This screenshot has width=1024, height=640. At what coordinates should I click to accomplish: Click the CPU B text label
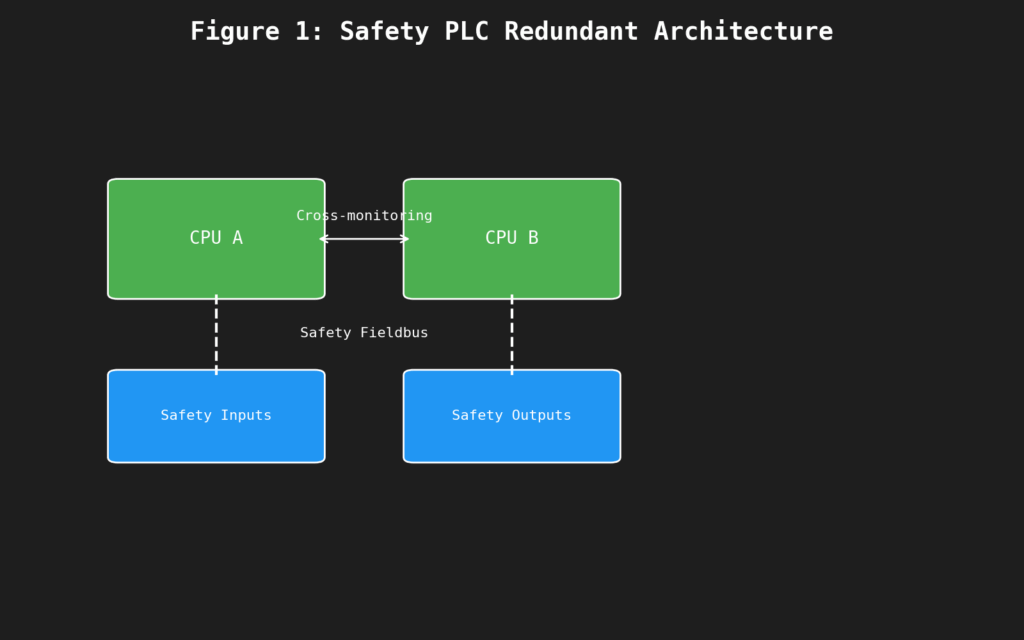[511, 238]
